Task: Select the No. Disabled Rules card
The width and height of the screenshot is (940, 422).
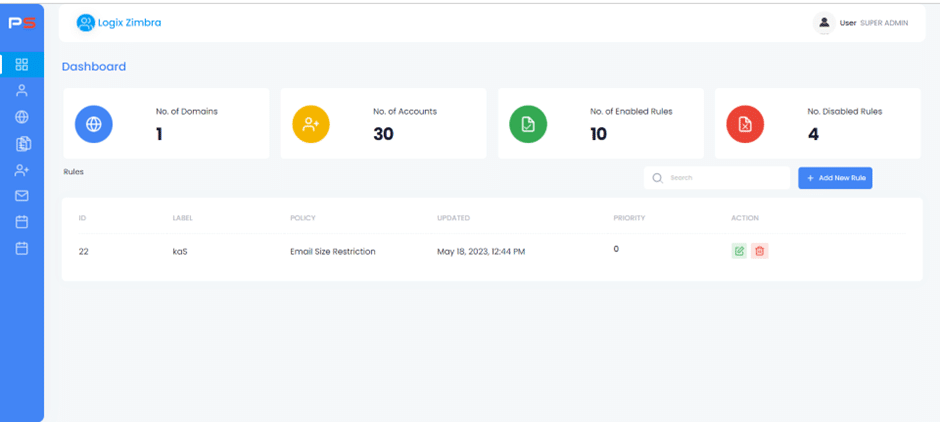Action: [818, 124]
